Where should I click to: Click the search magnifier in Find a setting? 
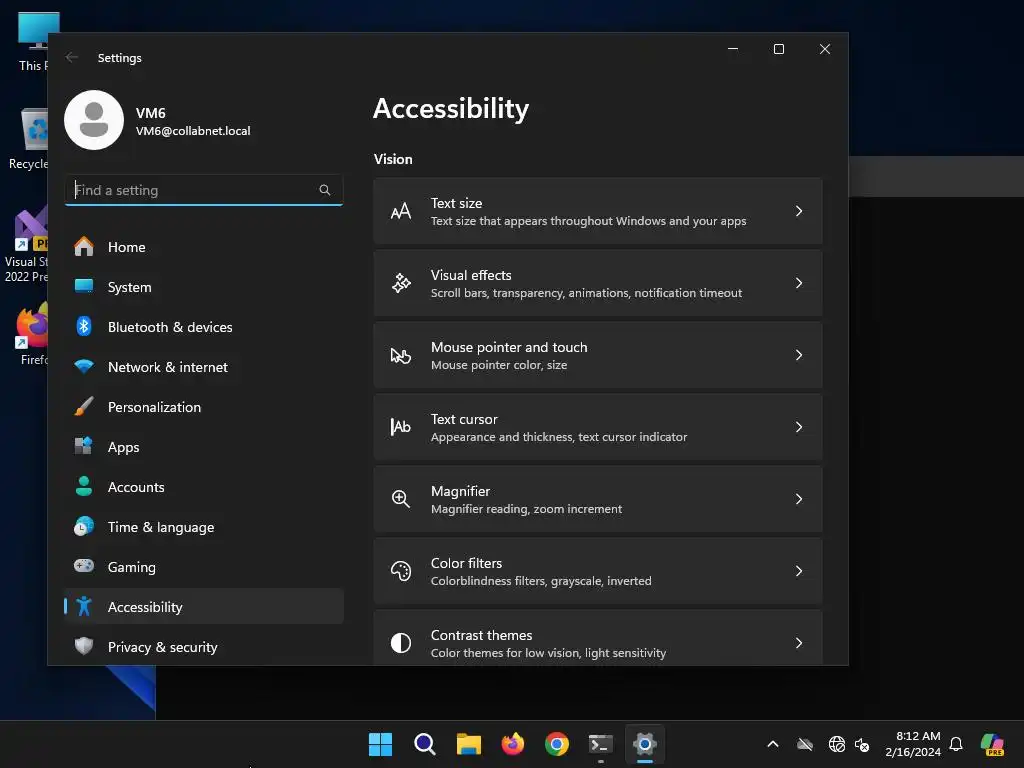click(x=325, y=190)
